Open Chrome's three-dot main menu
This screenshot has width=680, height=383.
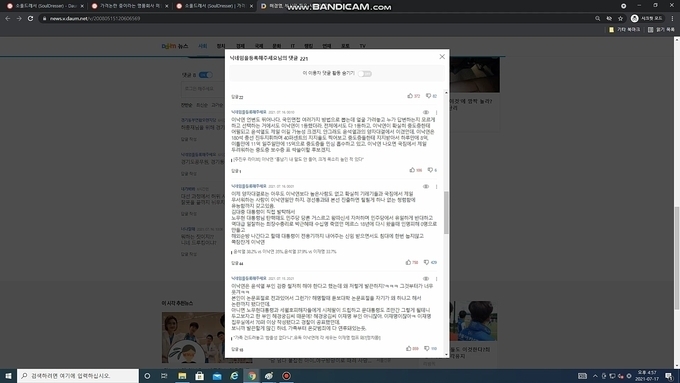(672, 18)
